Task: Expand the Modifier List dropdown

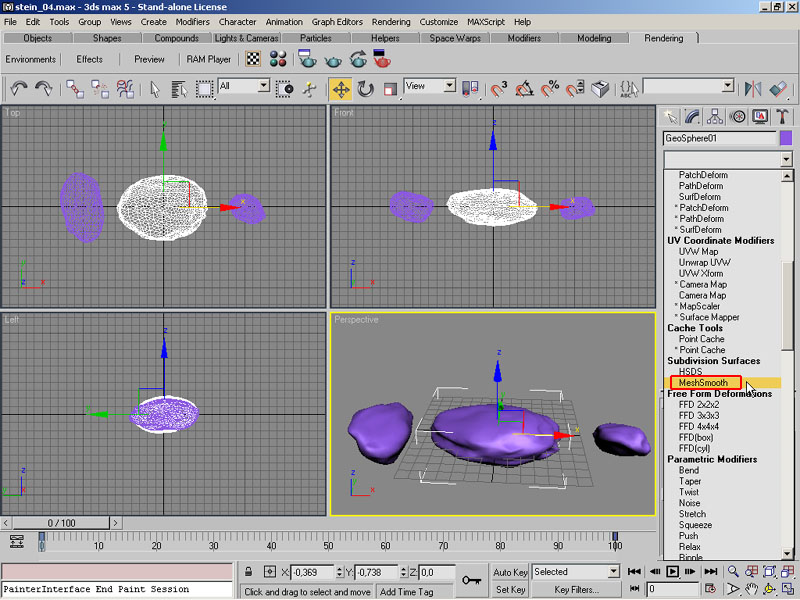Action: (786, 160)
